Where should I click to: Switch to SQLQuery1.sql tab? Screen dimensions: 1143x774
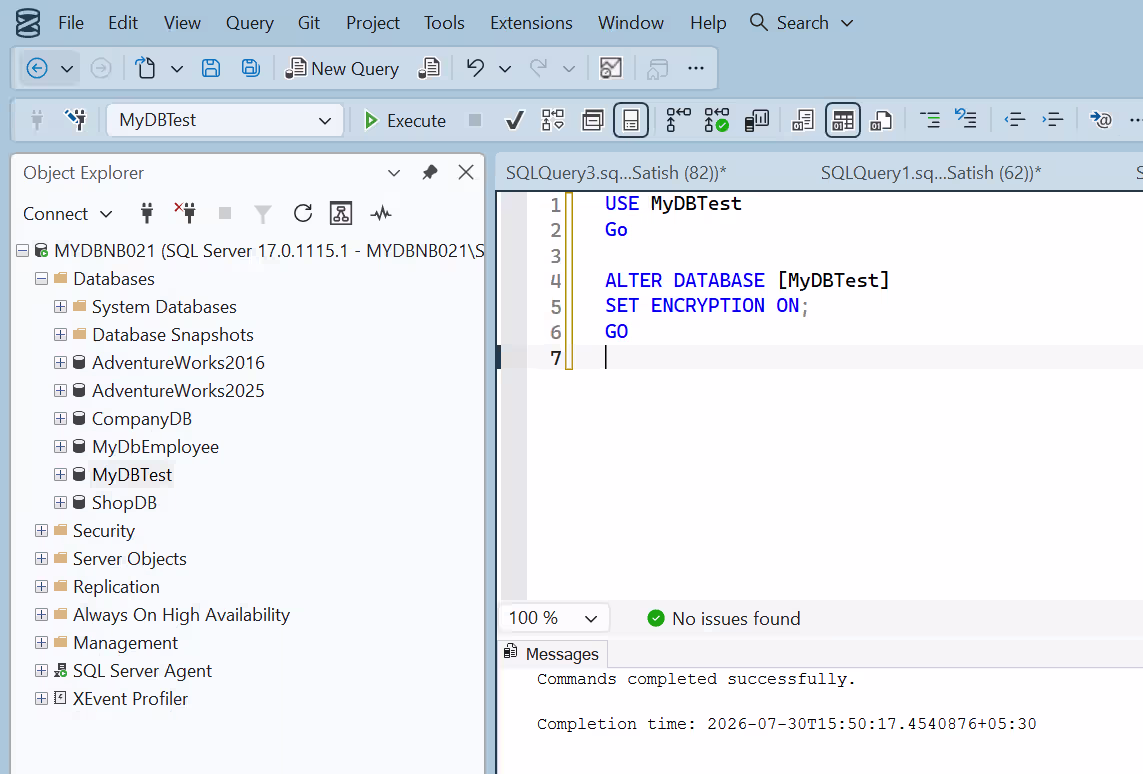[x=931, y=173]
